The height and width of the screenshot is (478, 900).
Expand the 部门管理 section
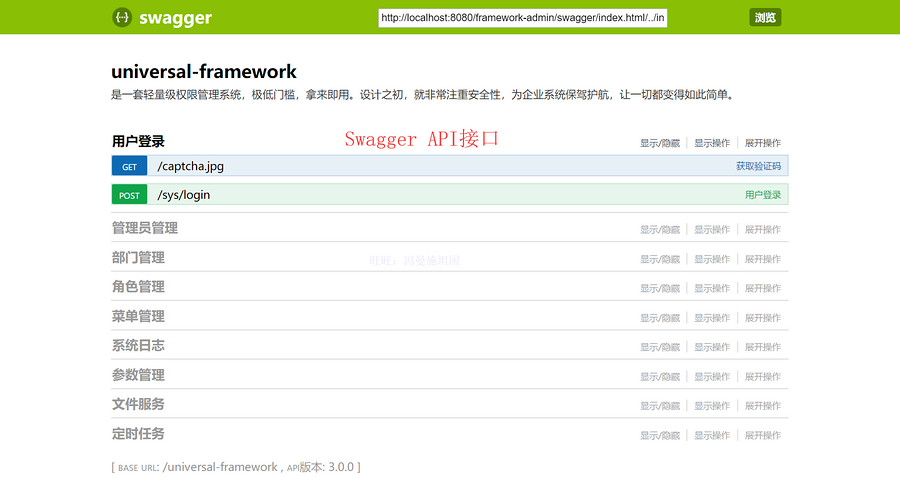(x=138, y=258)
